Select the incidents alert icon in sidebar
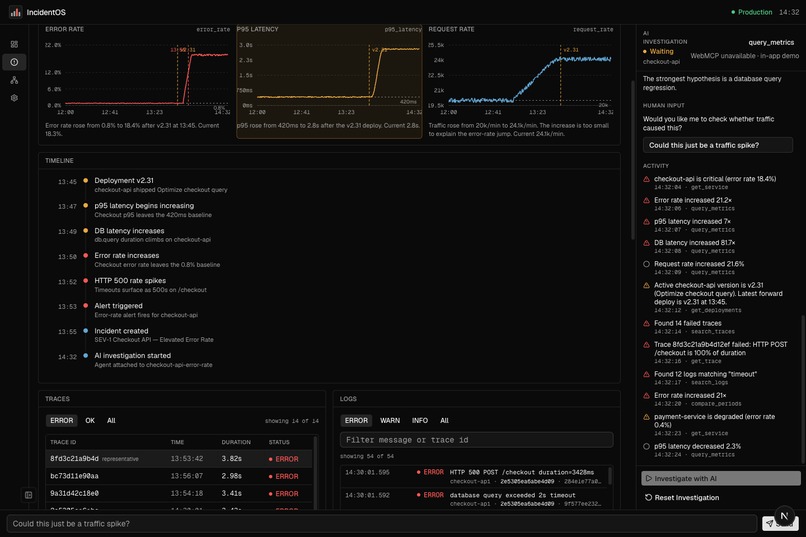 (x=14, y=62)
